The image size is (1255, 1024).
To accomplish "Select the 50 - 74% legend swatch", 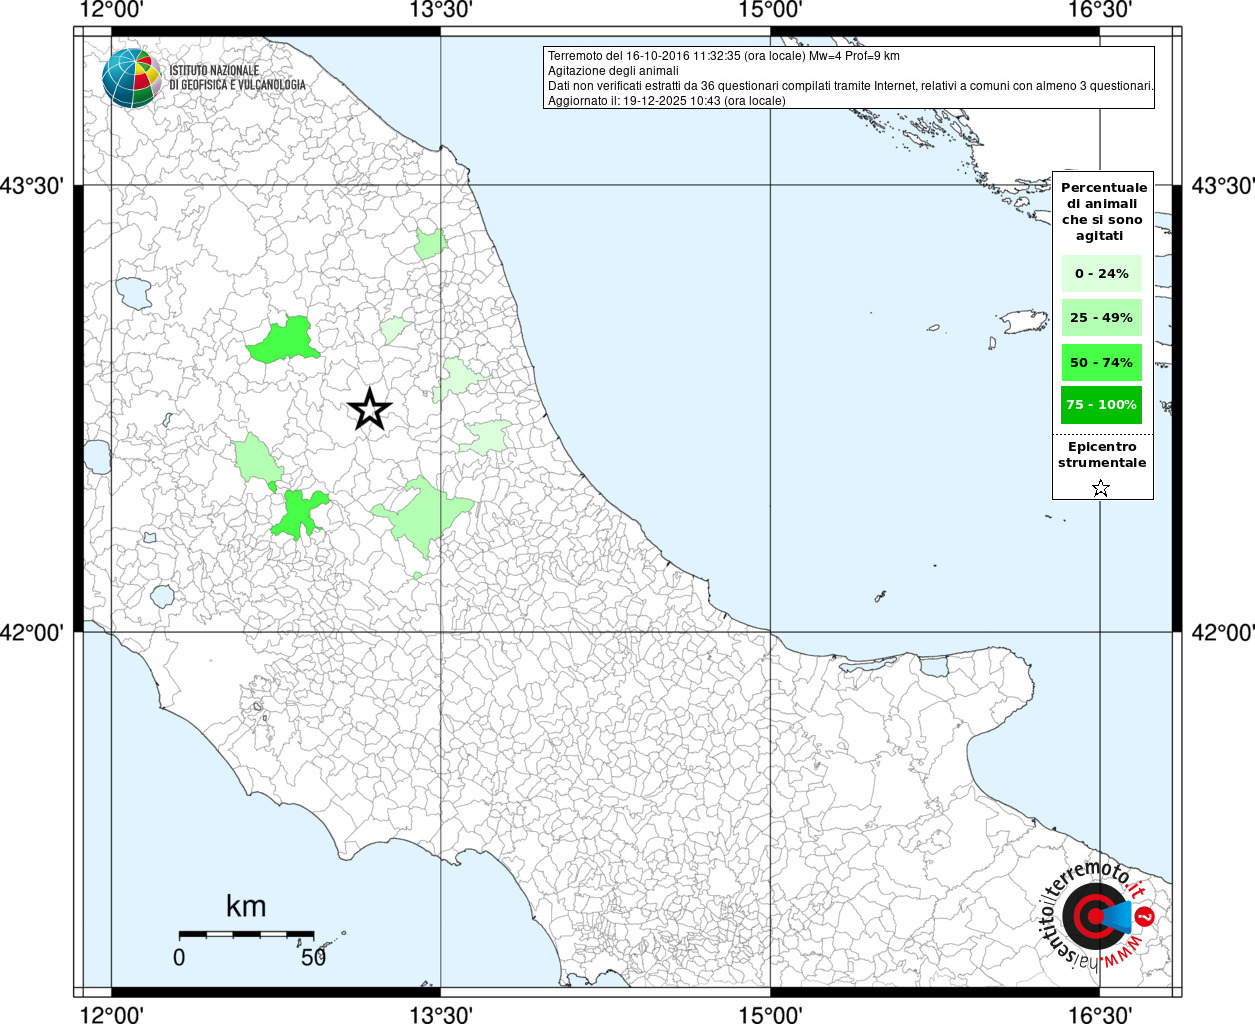I will point(1101,362).
